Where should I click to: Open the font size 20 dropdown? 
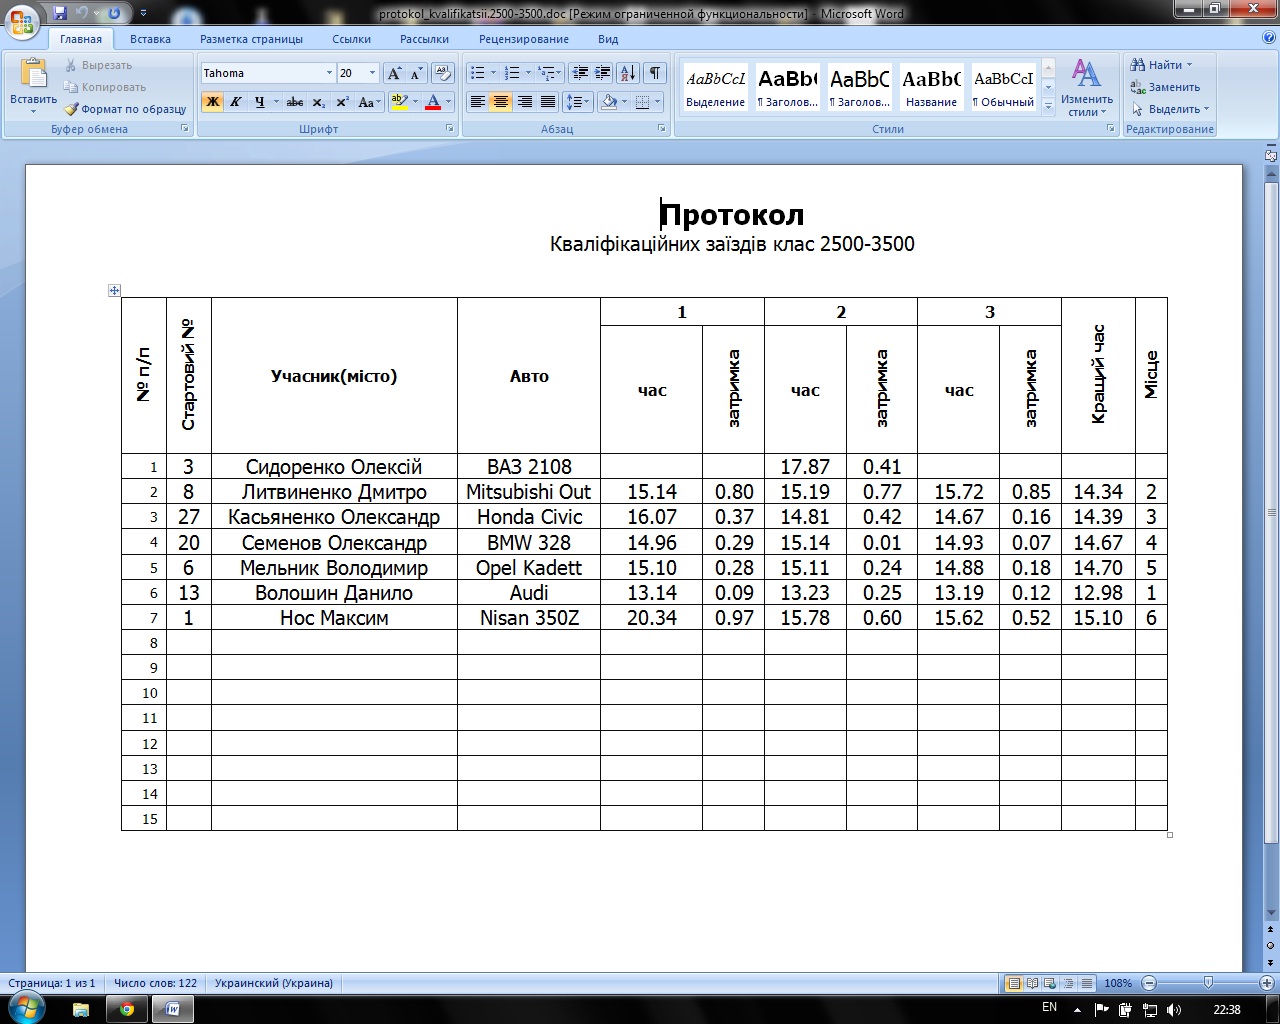point(372,73)
